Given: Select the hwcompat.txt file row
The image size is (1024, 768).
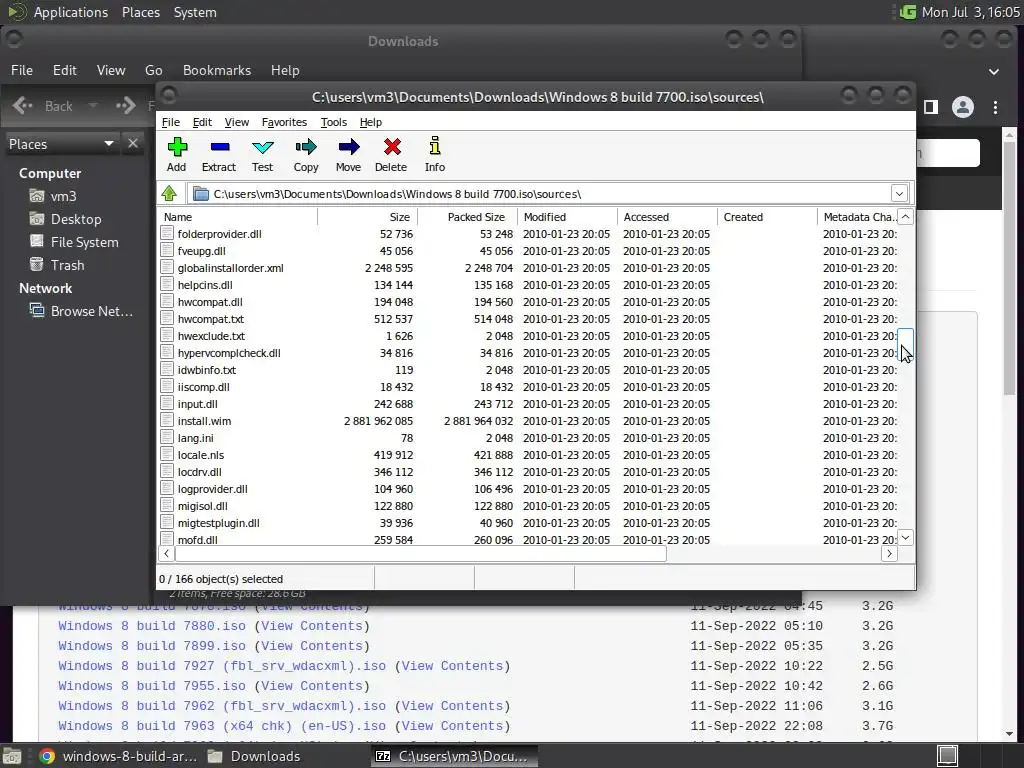Looking at the screenshot, I should coord(528,319).
